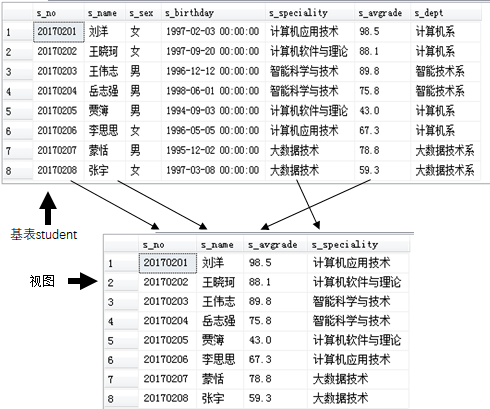Select cell 20170207 in student table
The width and height of the screenshot is (490, 409).
(59, 150)
